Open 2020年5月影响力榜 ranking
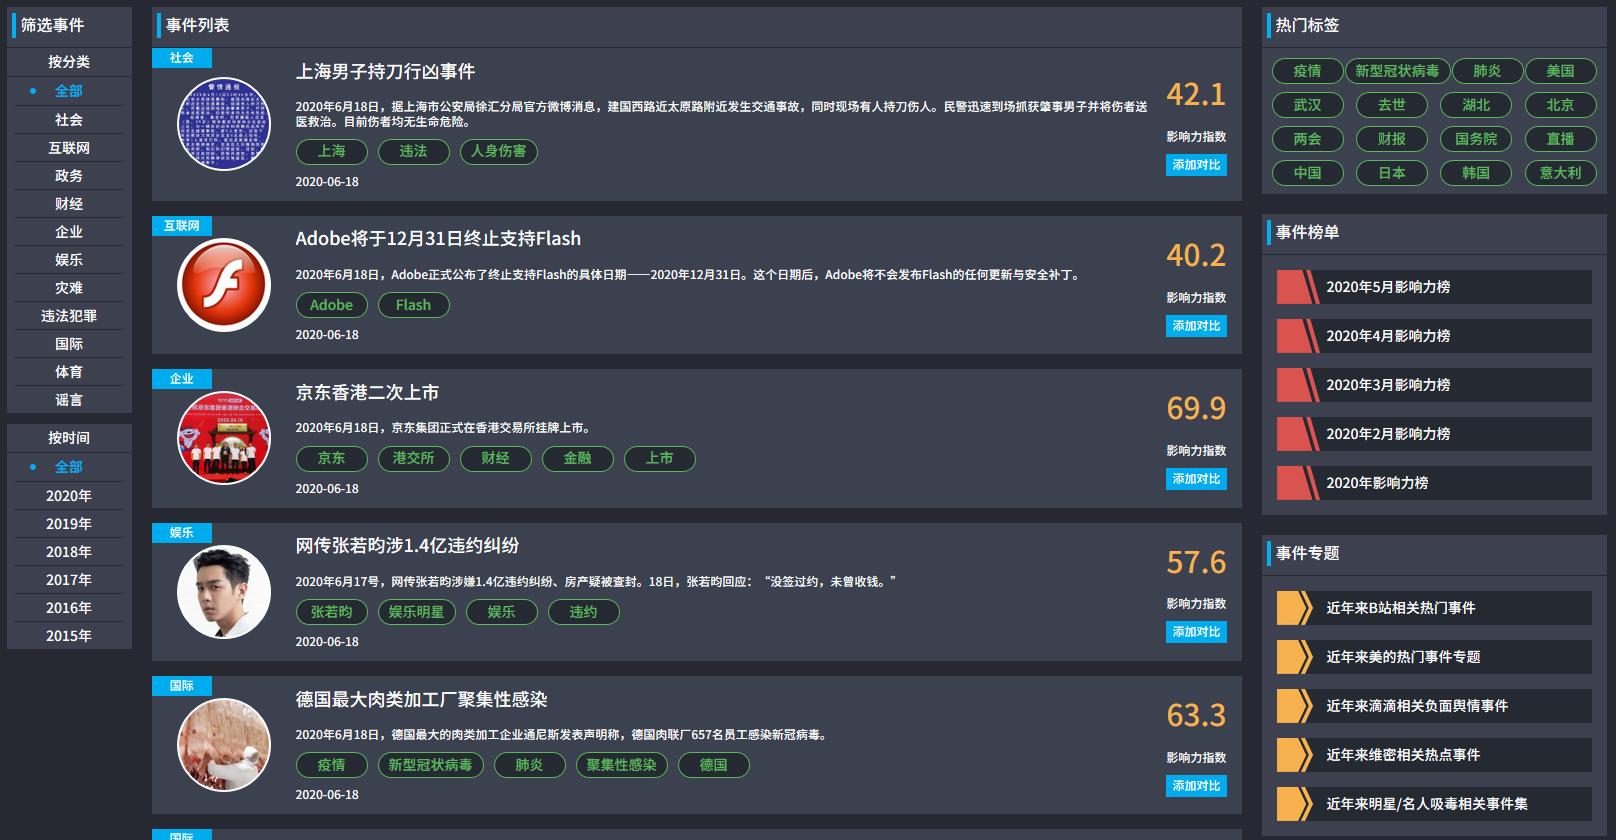 [1434, 287]
